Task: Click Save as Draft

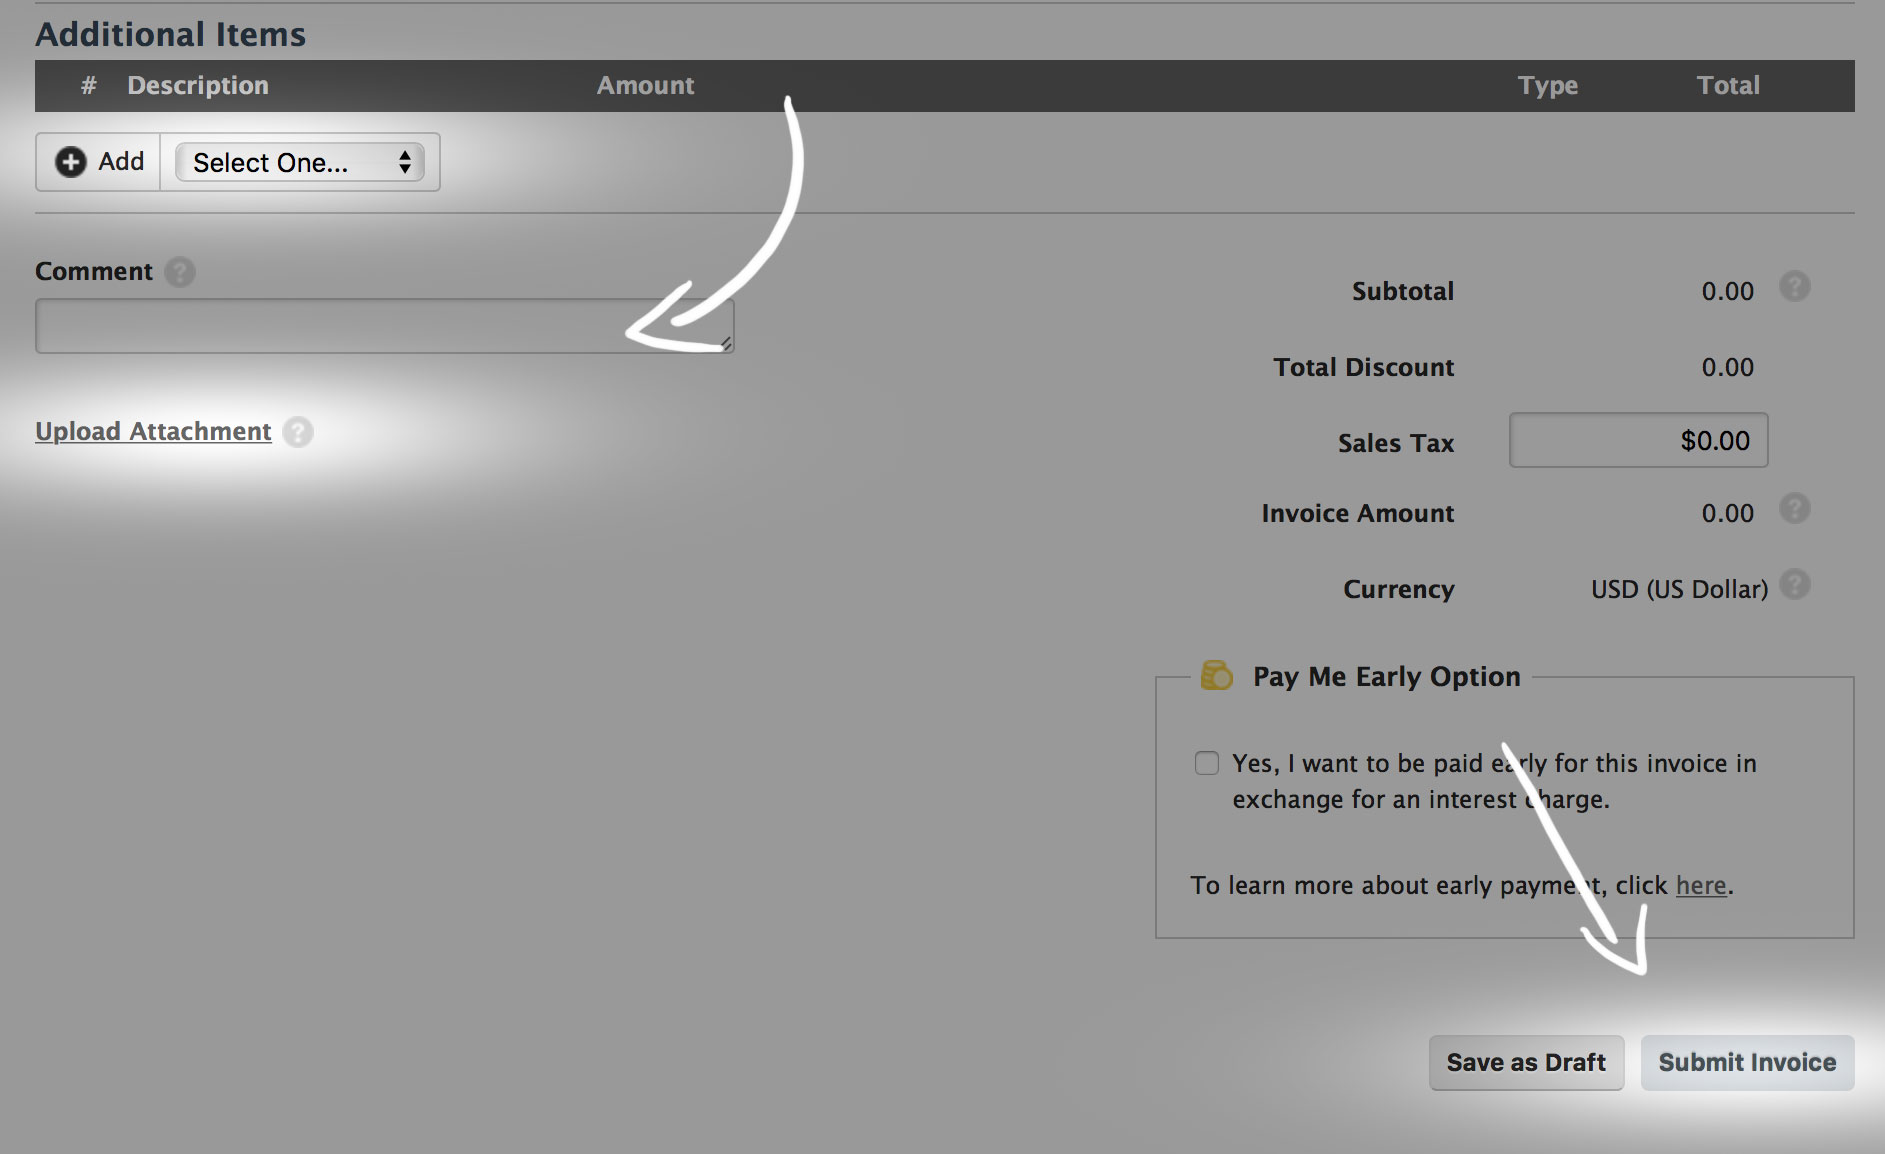Action: [x=1526, y=1062]
